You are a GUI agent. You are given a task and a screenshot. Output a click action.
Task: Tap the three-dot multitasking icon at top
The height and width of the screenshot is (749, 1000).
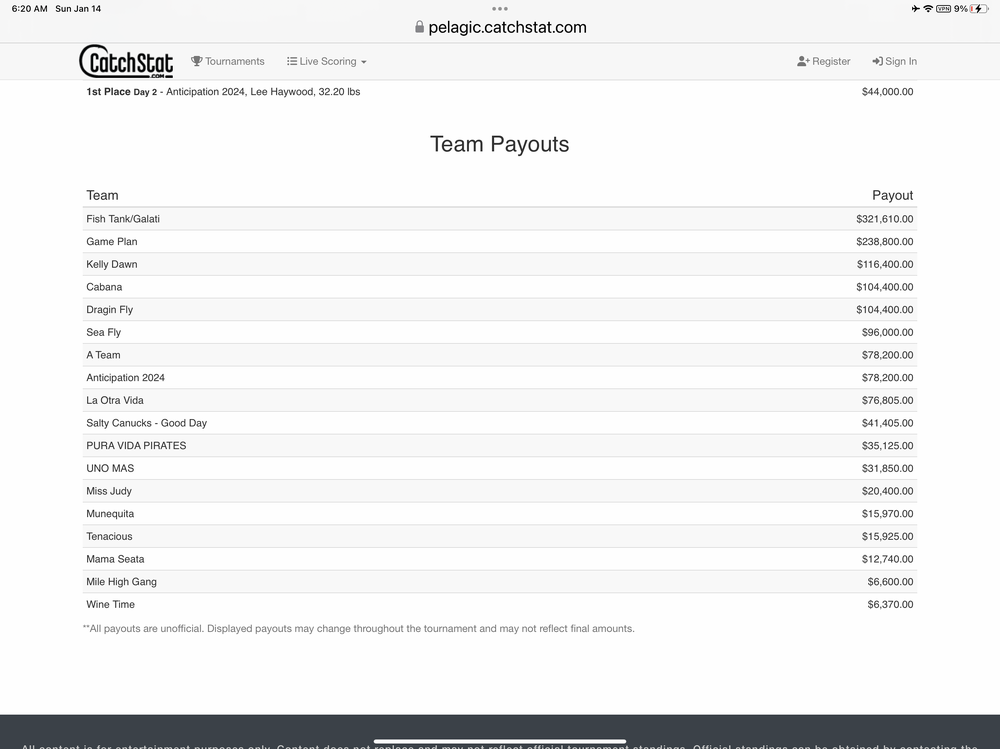click(x=500, y=8)
